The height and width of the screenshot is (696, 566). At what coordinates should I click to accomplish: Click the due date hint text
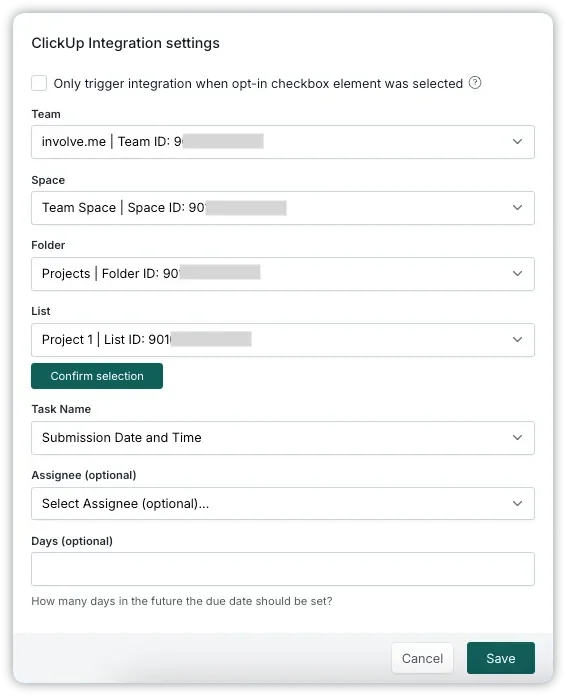[182, 601]
